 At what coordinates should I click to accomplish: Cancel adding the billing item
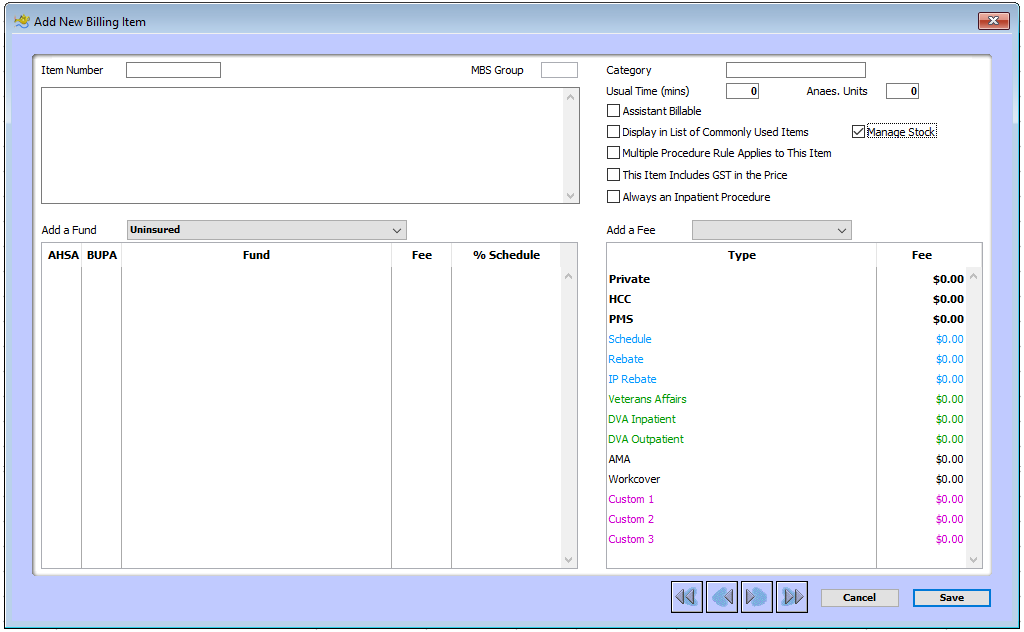coord(859,597)
